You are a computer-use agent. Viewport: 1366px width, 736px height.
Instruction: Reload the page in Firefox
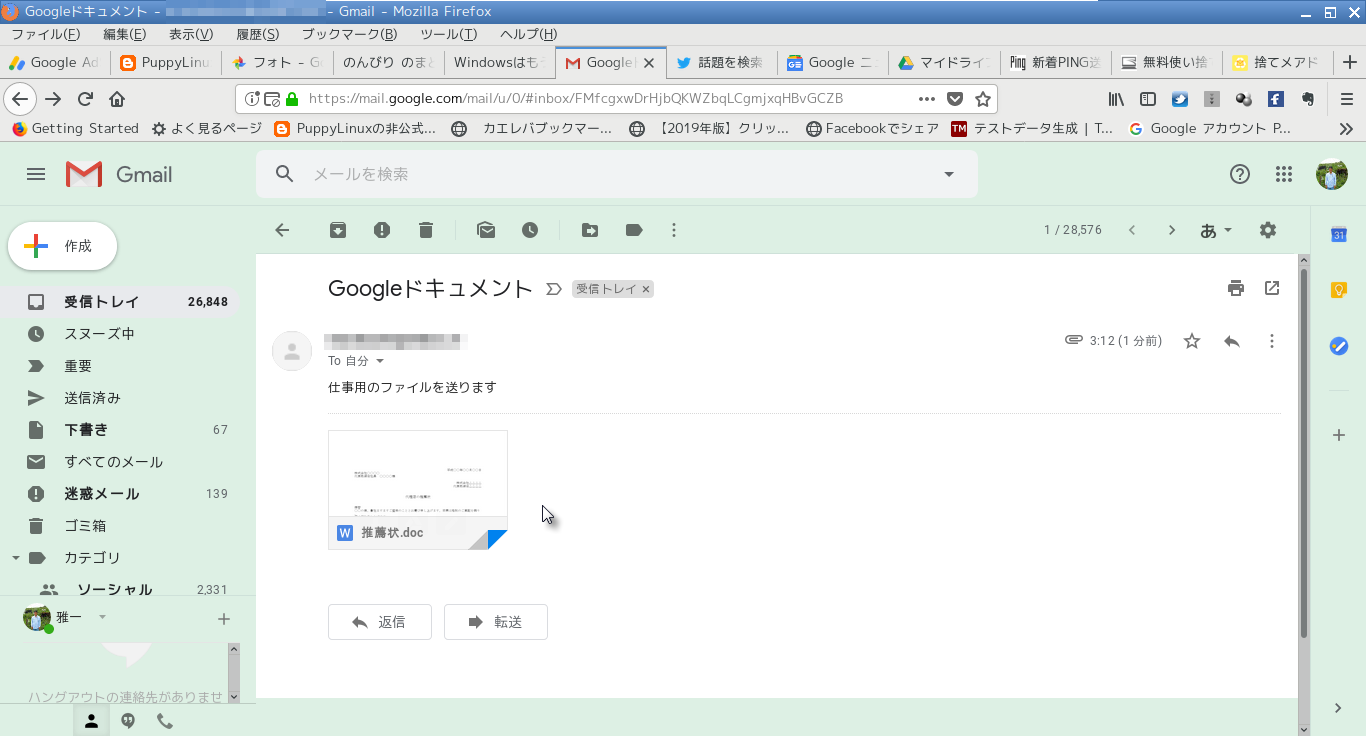[x=86, y=99]
